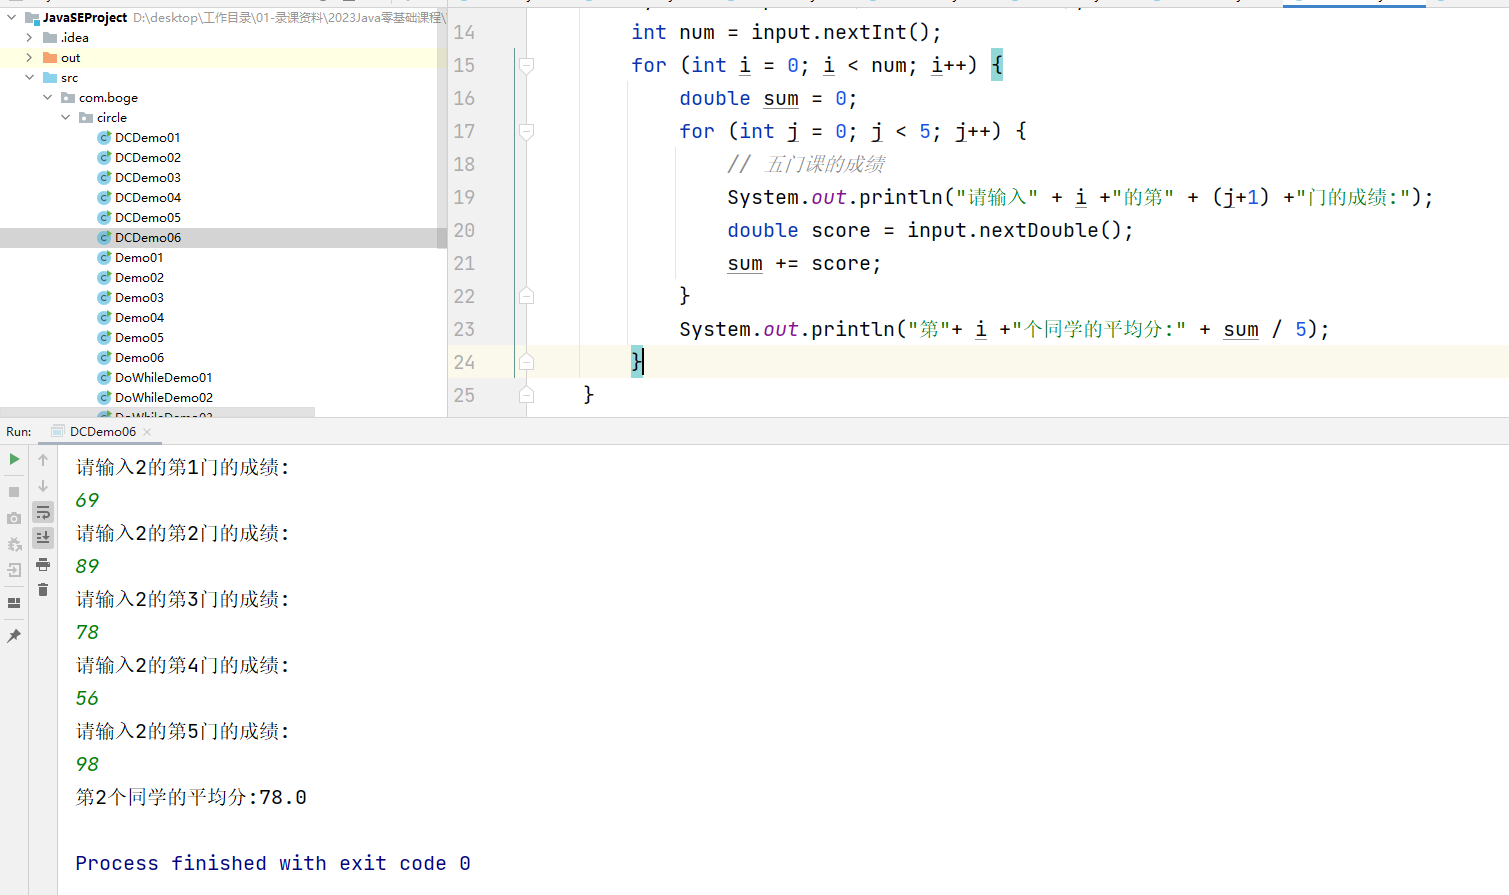Rerun DCDemo06 with the green play icon
Image resolution: width=1509 pixels, height=895 pixels.
click(x=14, y=459)
